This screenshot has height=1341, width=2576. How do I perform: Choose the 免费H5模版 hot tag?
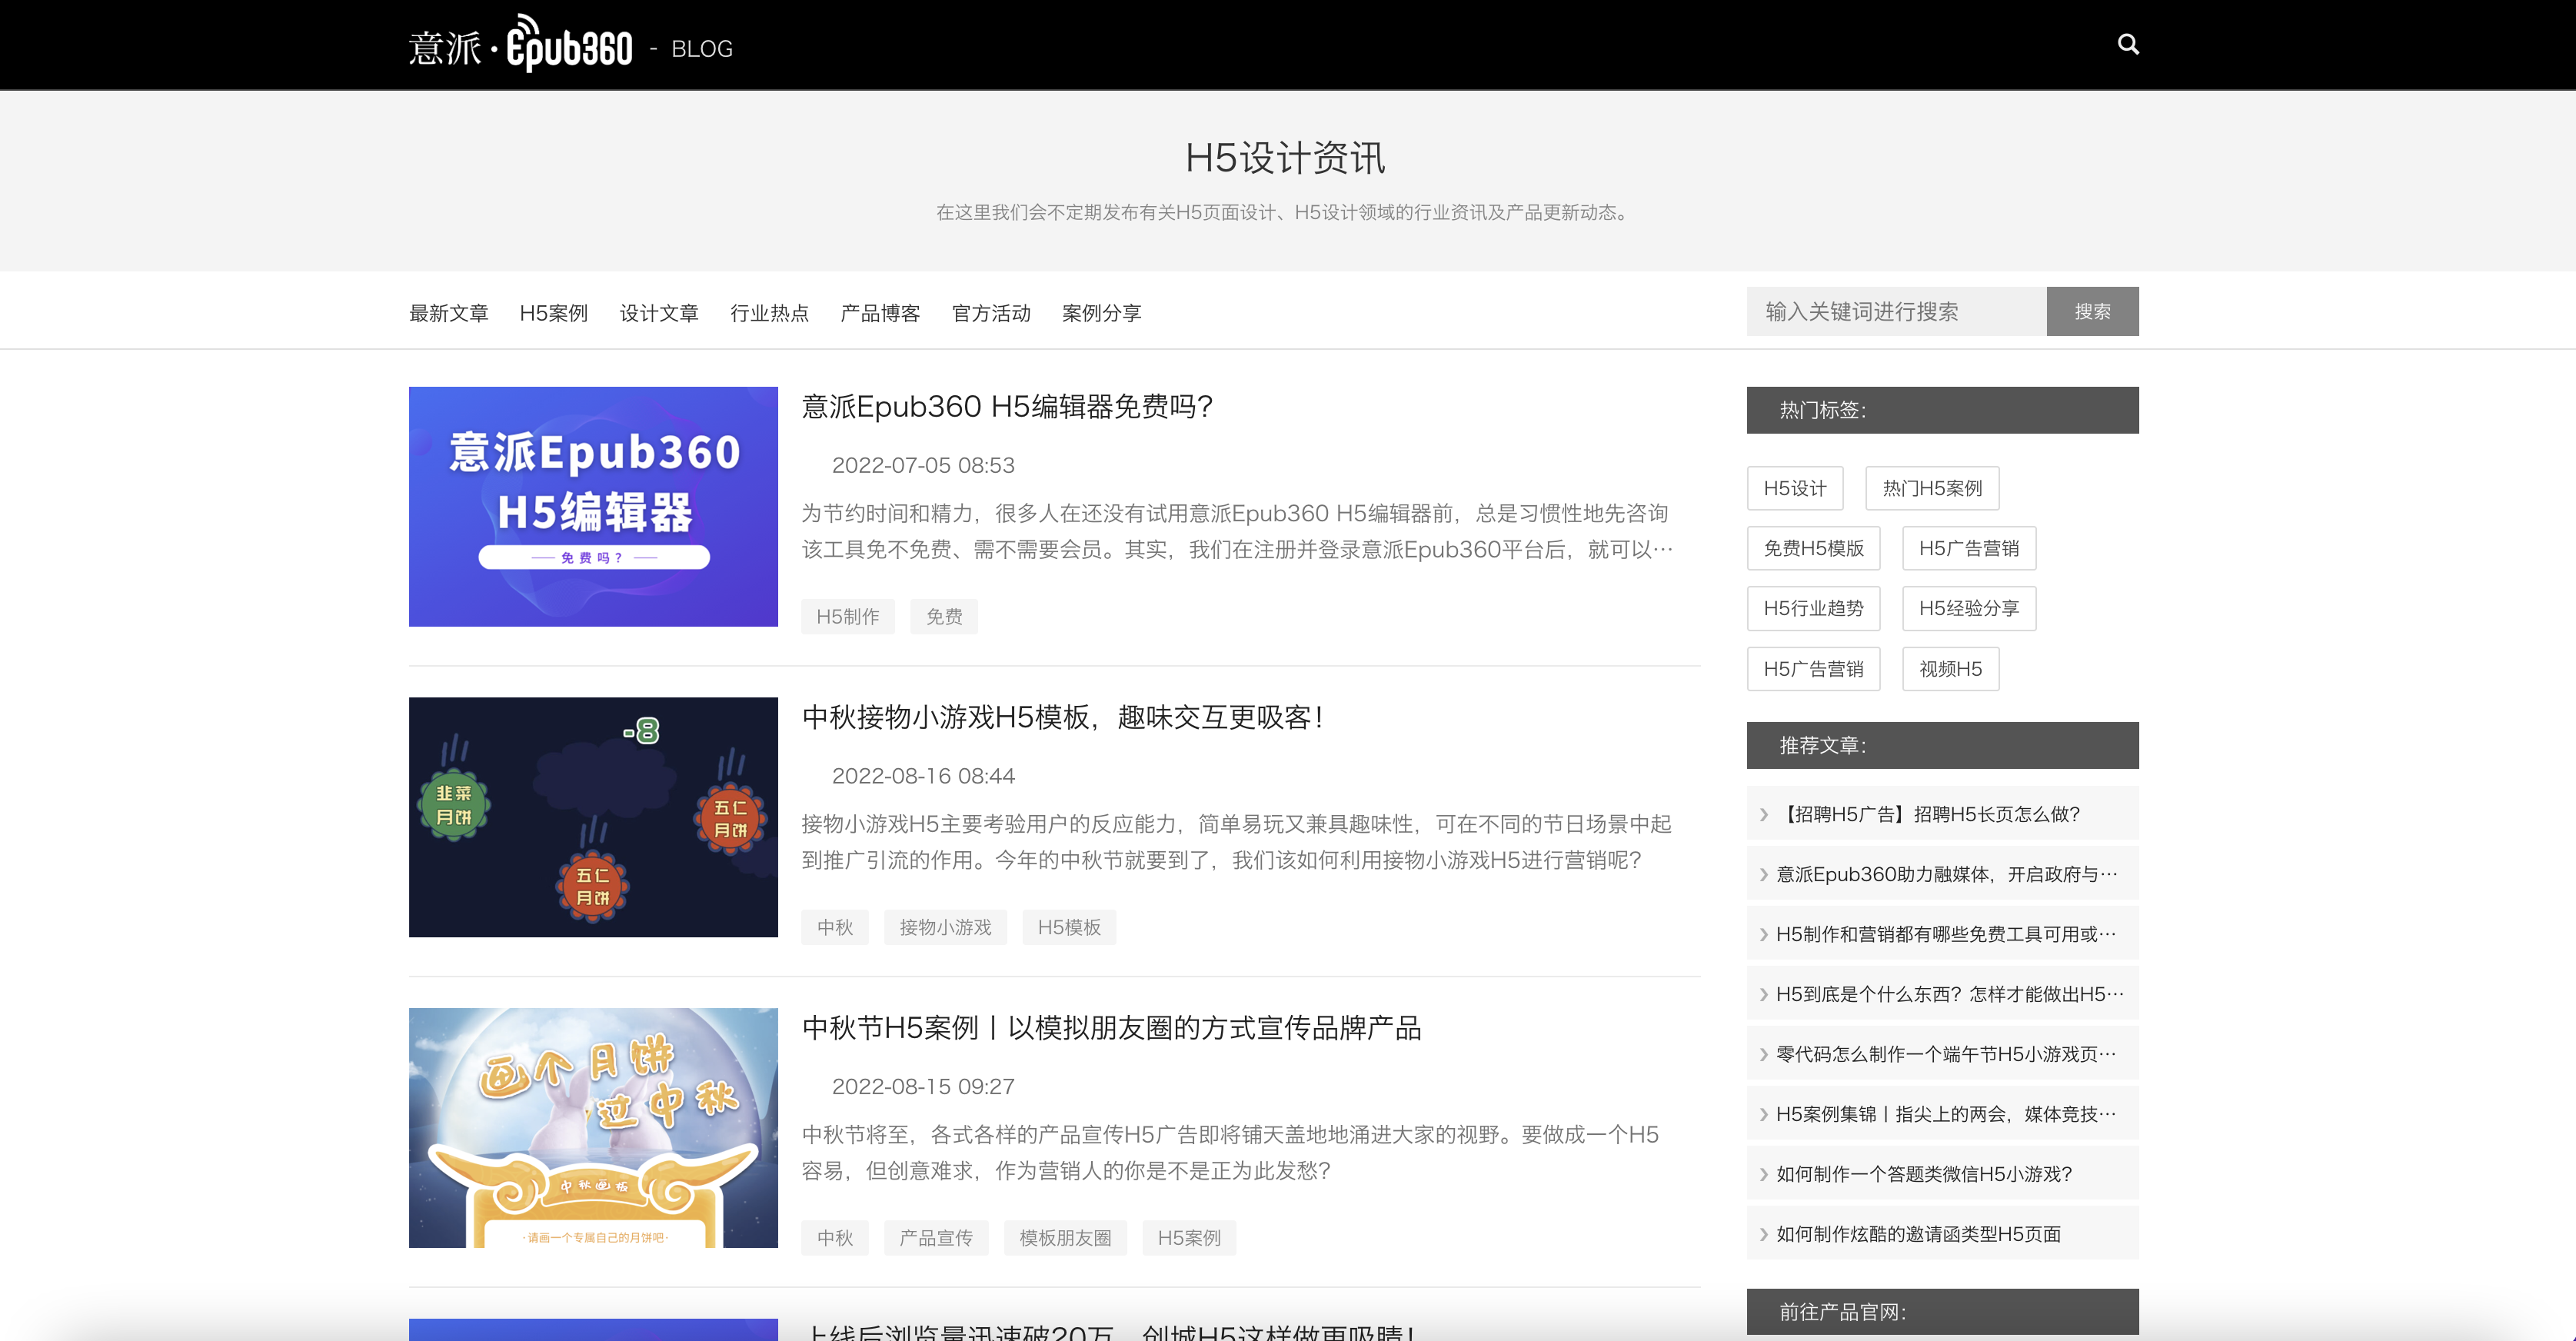pyautogui.click(x=1813, y=548)
